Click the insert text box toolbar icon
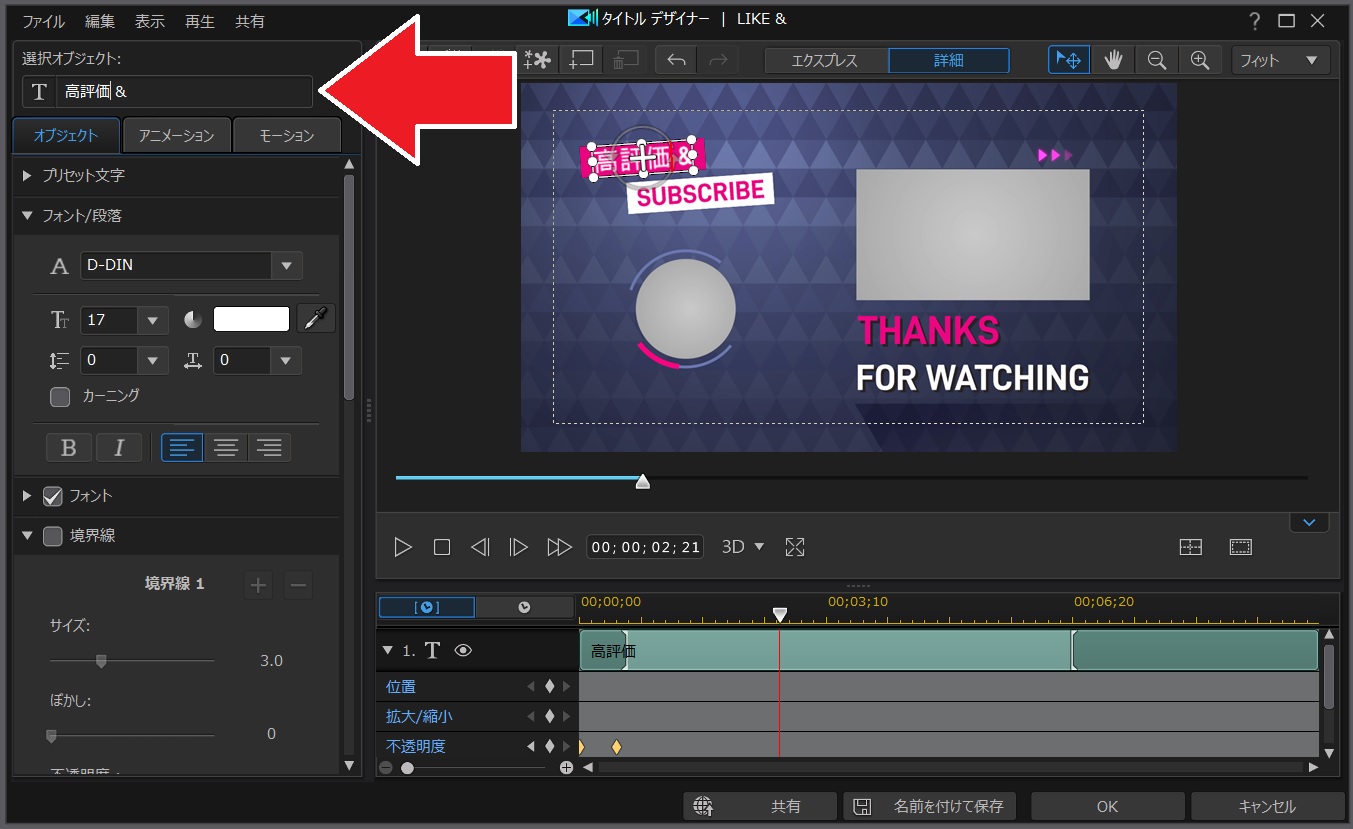The height and width of the screenshot is (829, 1353). click(x=582, y=60)
